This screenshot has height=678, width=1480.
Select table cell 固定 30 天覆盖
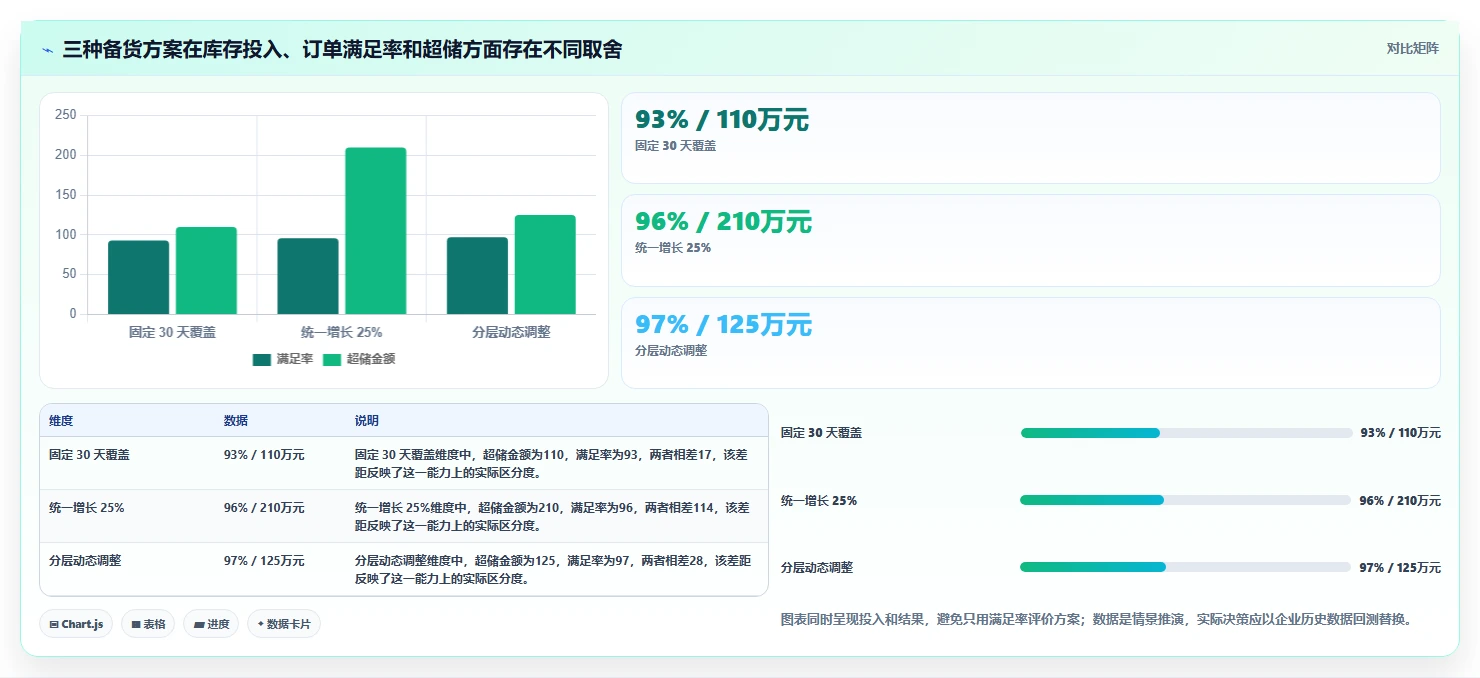89,454
